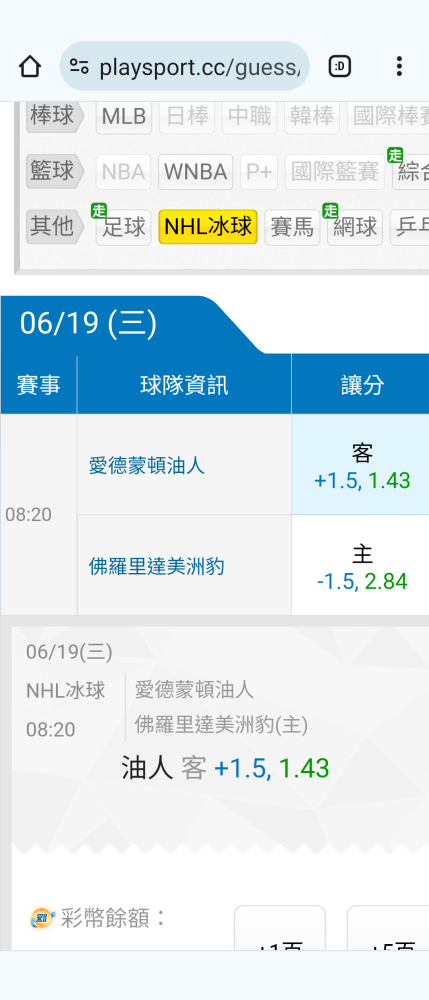Open the 賽馬 category
Screen dimensions: 429x1000
(292, 227)
